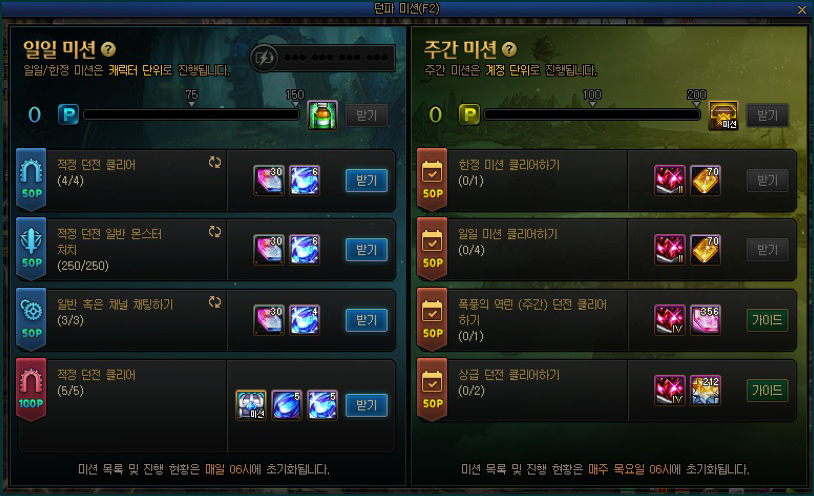
Task: Refresh the 일반 혹은 채널 채팅하기 mission
Action: point(214,302)
